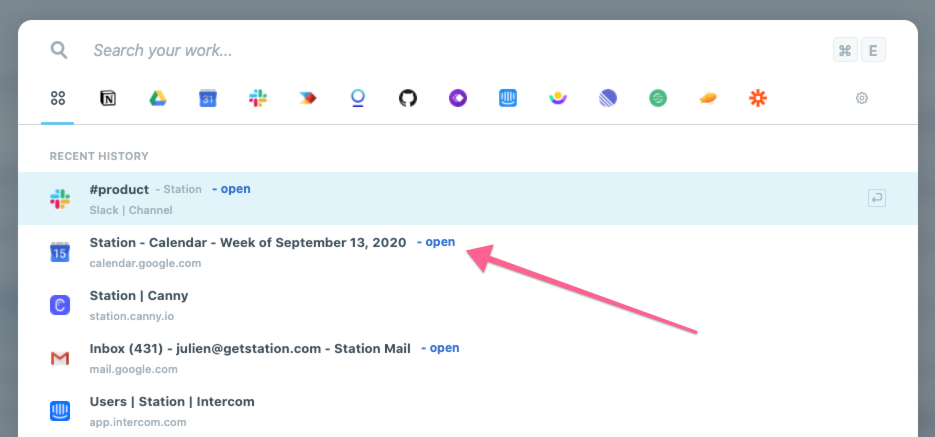Click the calendar 15 icon on Calendar row
Screen dimensions: 935x437
pos(60,252)
